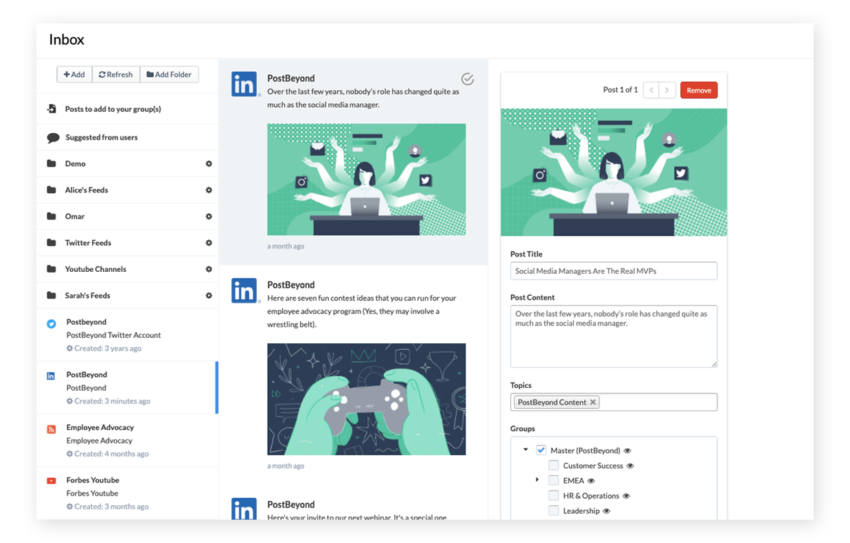Click the Youtube Channels folder icon

[x=51, y=268]
